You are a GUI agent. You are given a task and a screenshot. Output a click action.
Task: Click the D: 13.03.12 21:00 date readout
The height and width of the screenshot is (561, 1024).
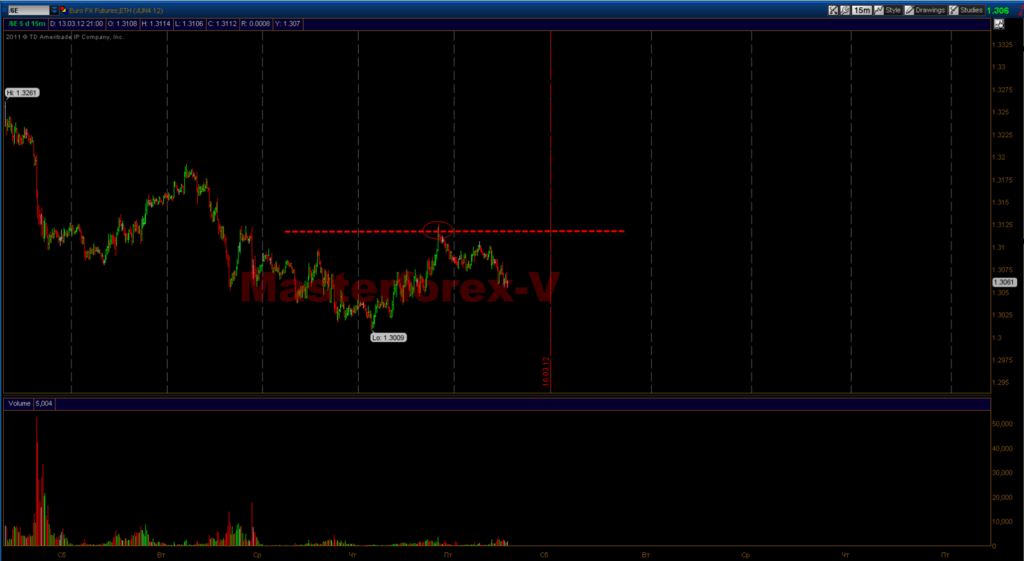[x=76, y=24]
